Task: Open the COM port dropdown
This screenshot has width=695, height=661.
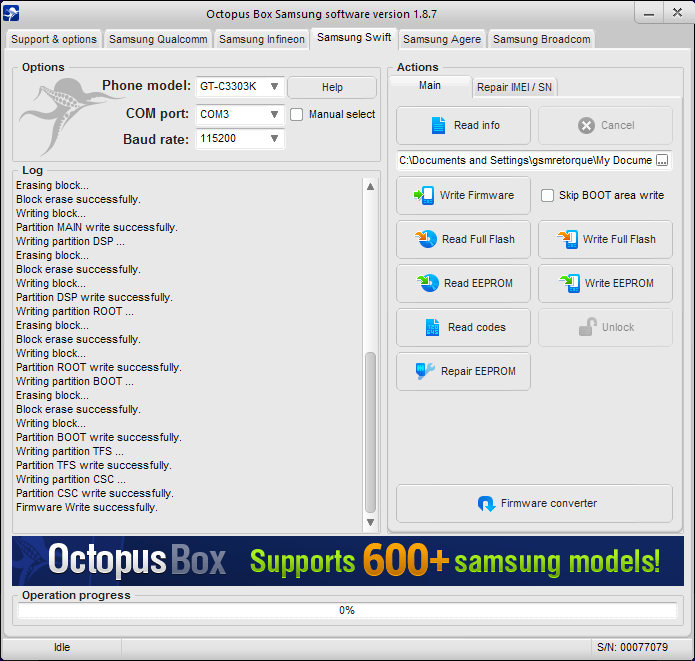Action: 274,114
